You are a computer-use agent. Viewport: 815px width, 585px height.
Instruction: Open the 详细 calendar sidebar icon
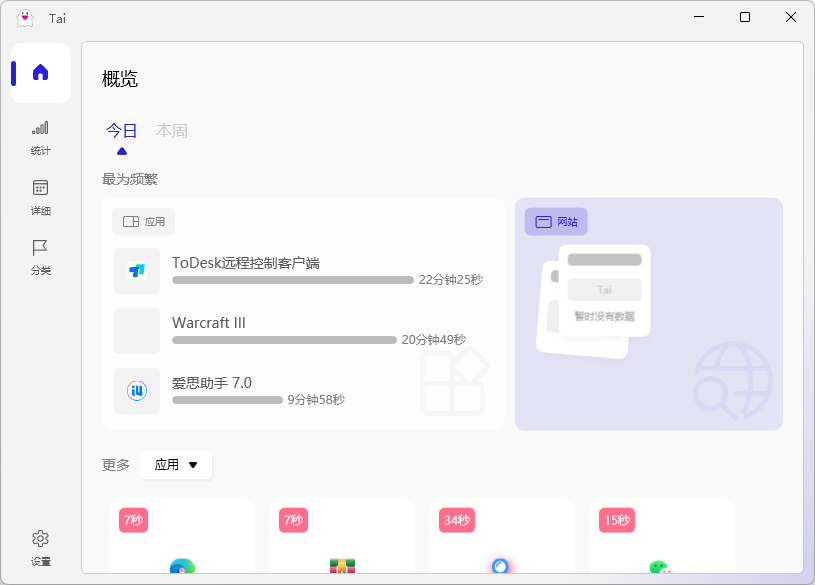pos(41,198)
